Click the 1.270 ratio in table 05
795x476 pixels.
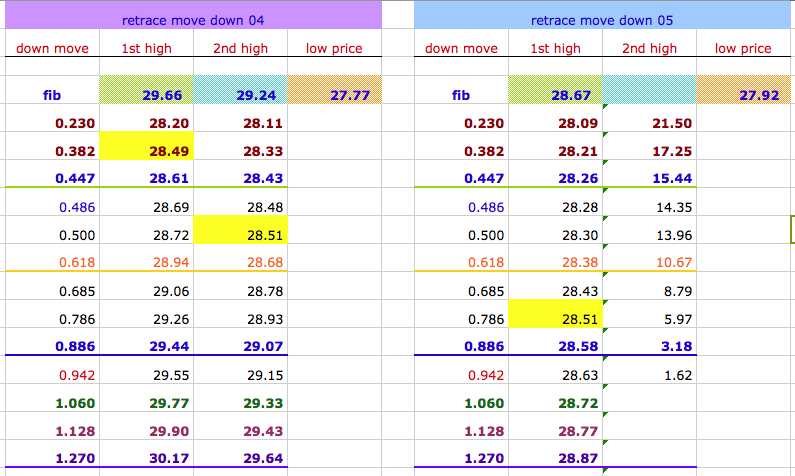pos(484,458)
